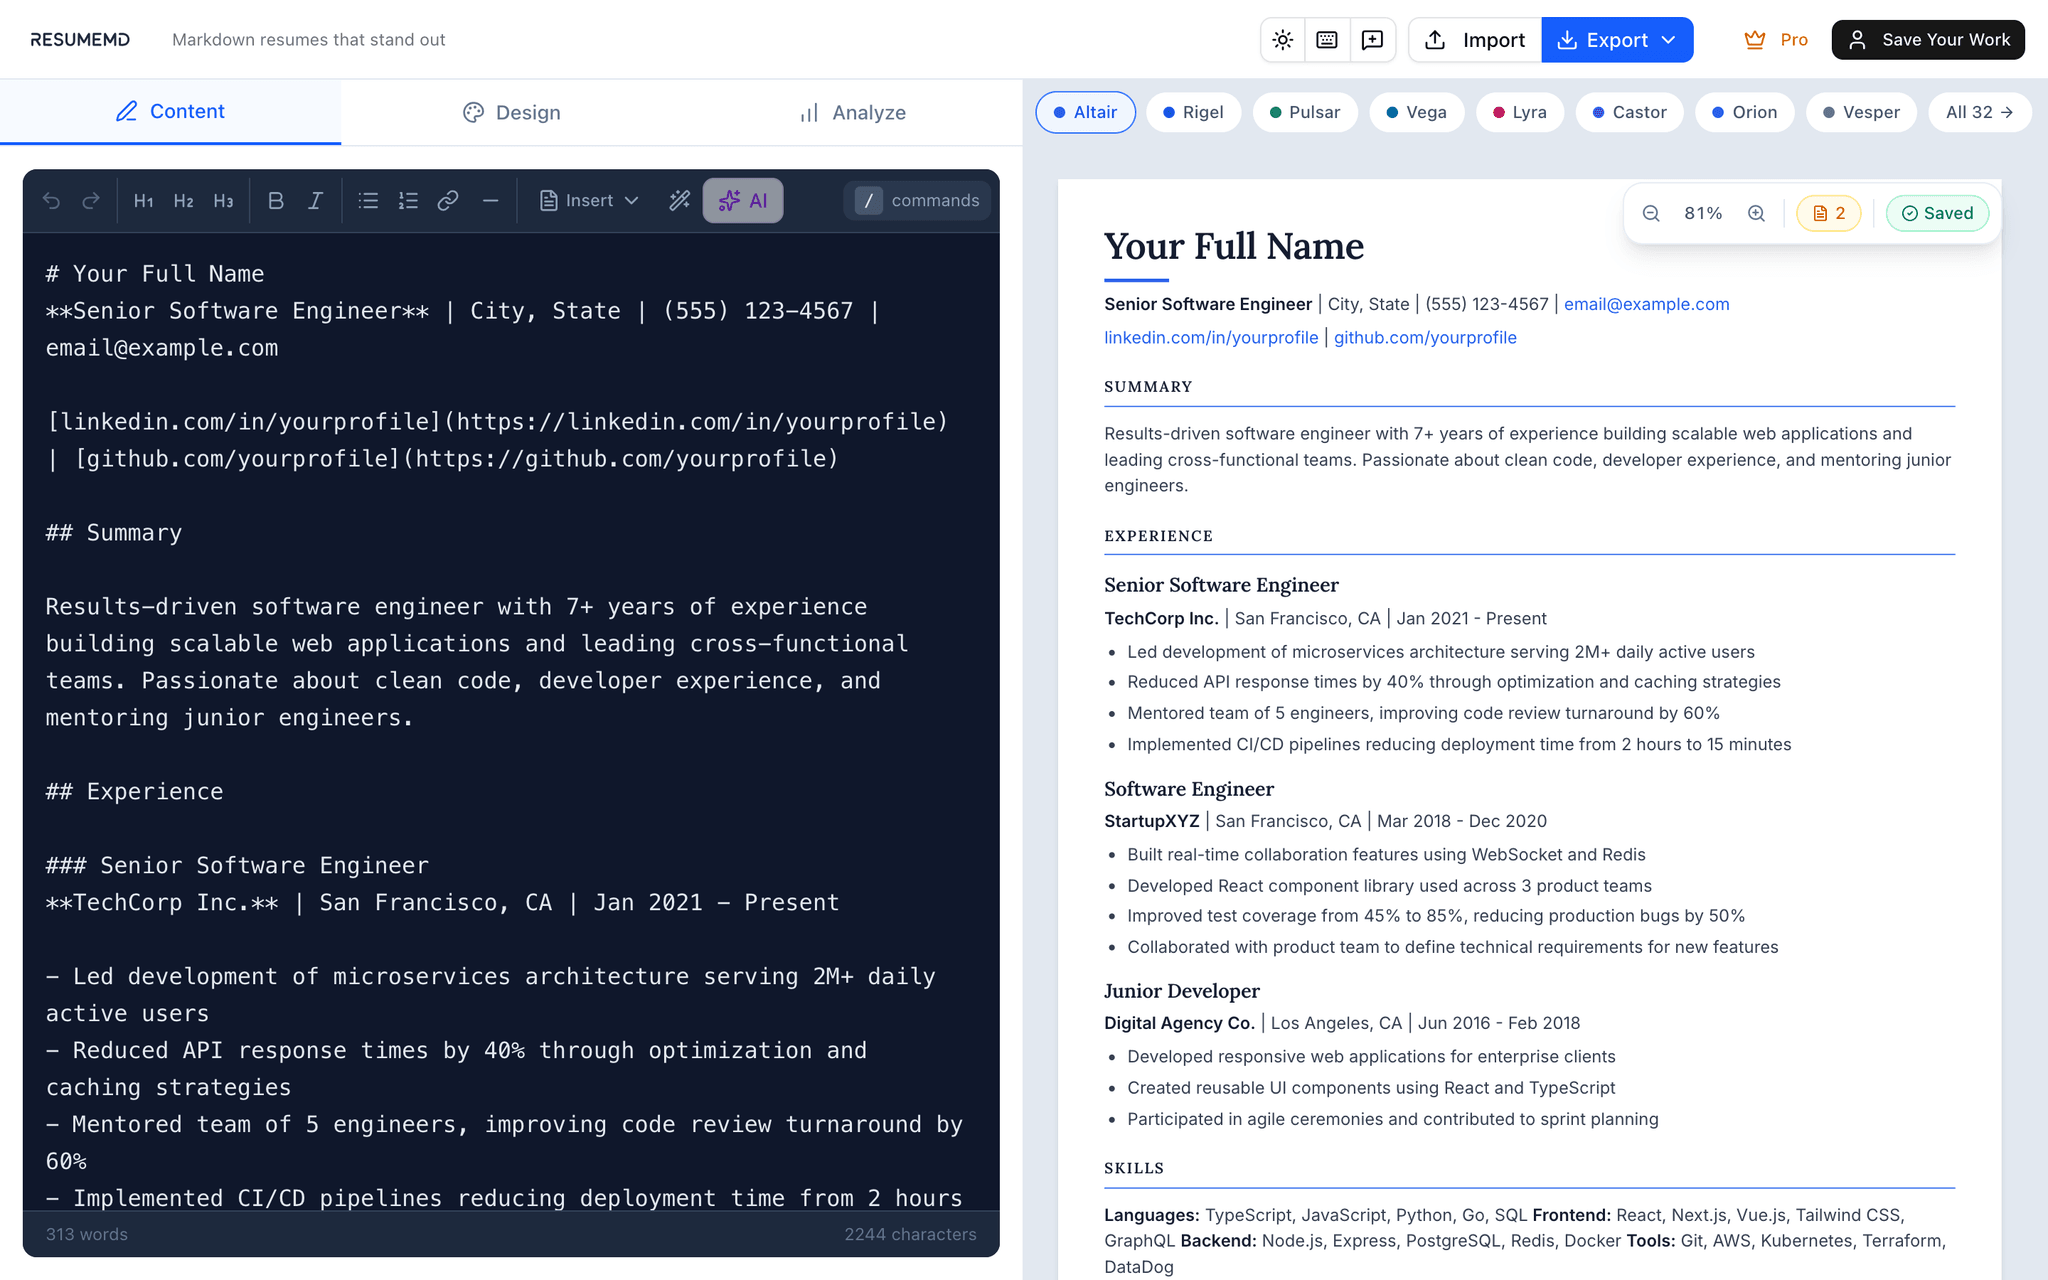Click 'Junior Developer' heading in preview
The image size is (2048, 1280).
(x=1182, y=991)
